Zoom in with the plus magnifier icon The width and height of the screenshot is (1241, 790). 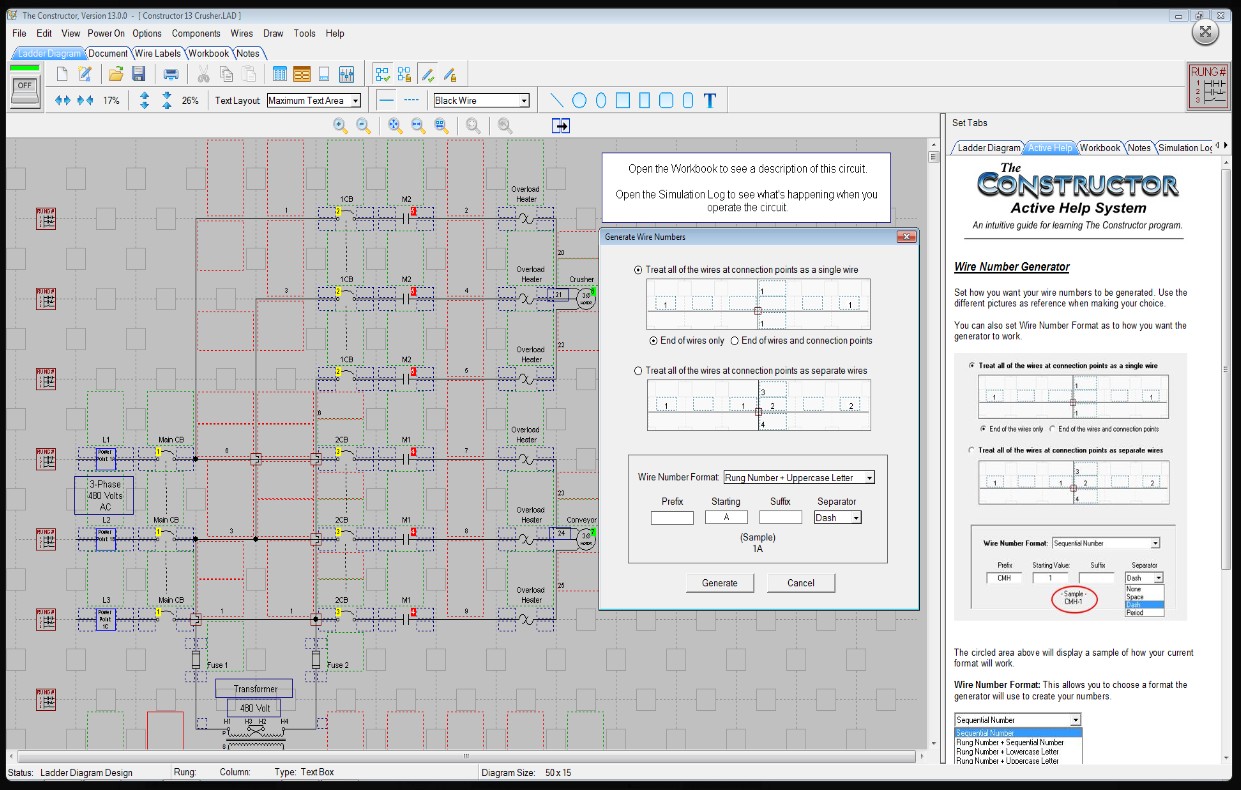tap(341, 125)
